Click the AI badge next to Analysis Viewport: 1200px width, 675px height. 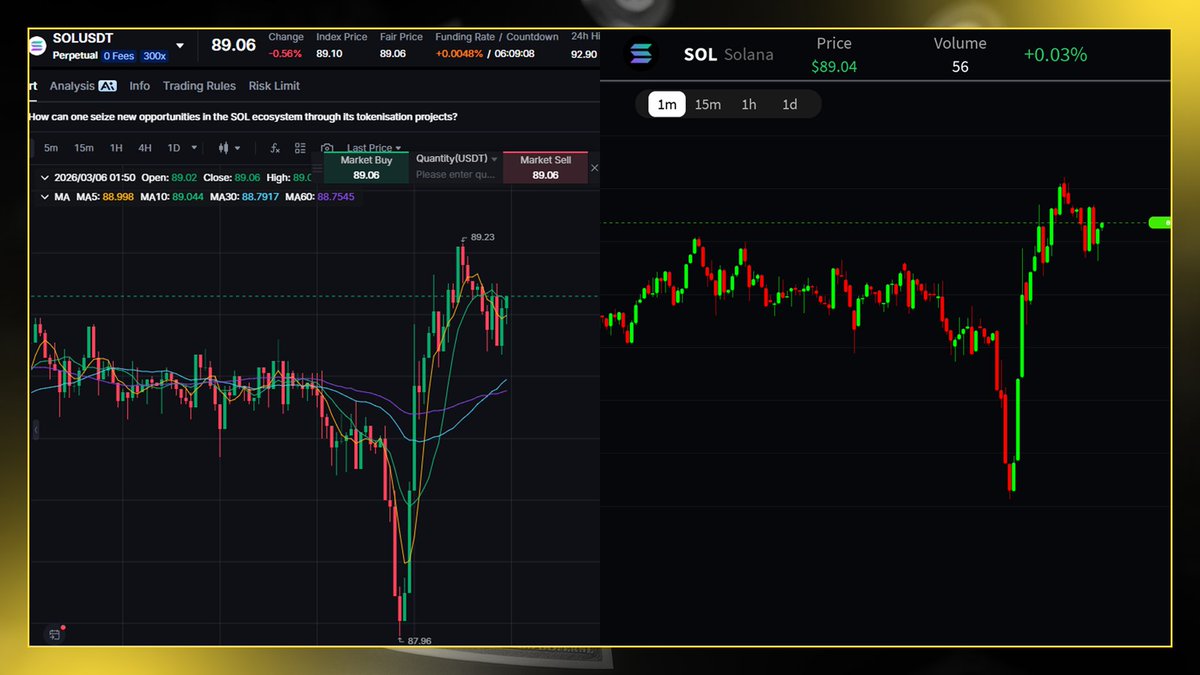(107, 86)
